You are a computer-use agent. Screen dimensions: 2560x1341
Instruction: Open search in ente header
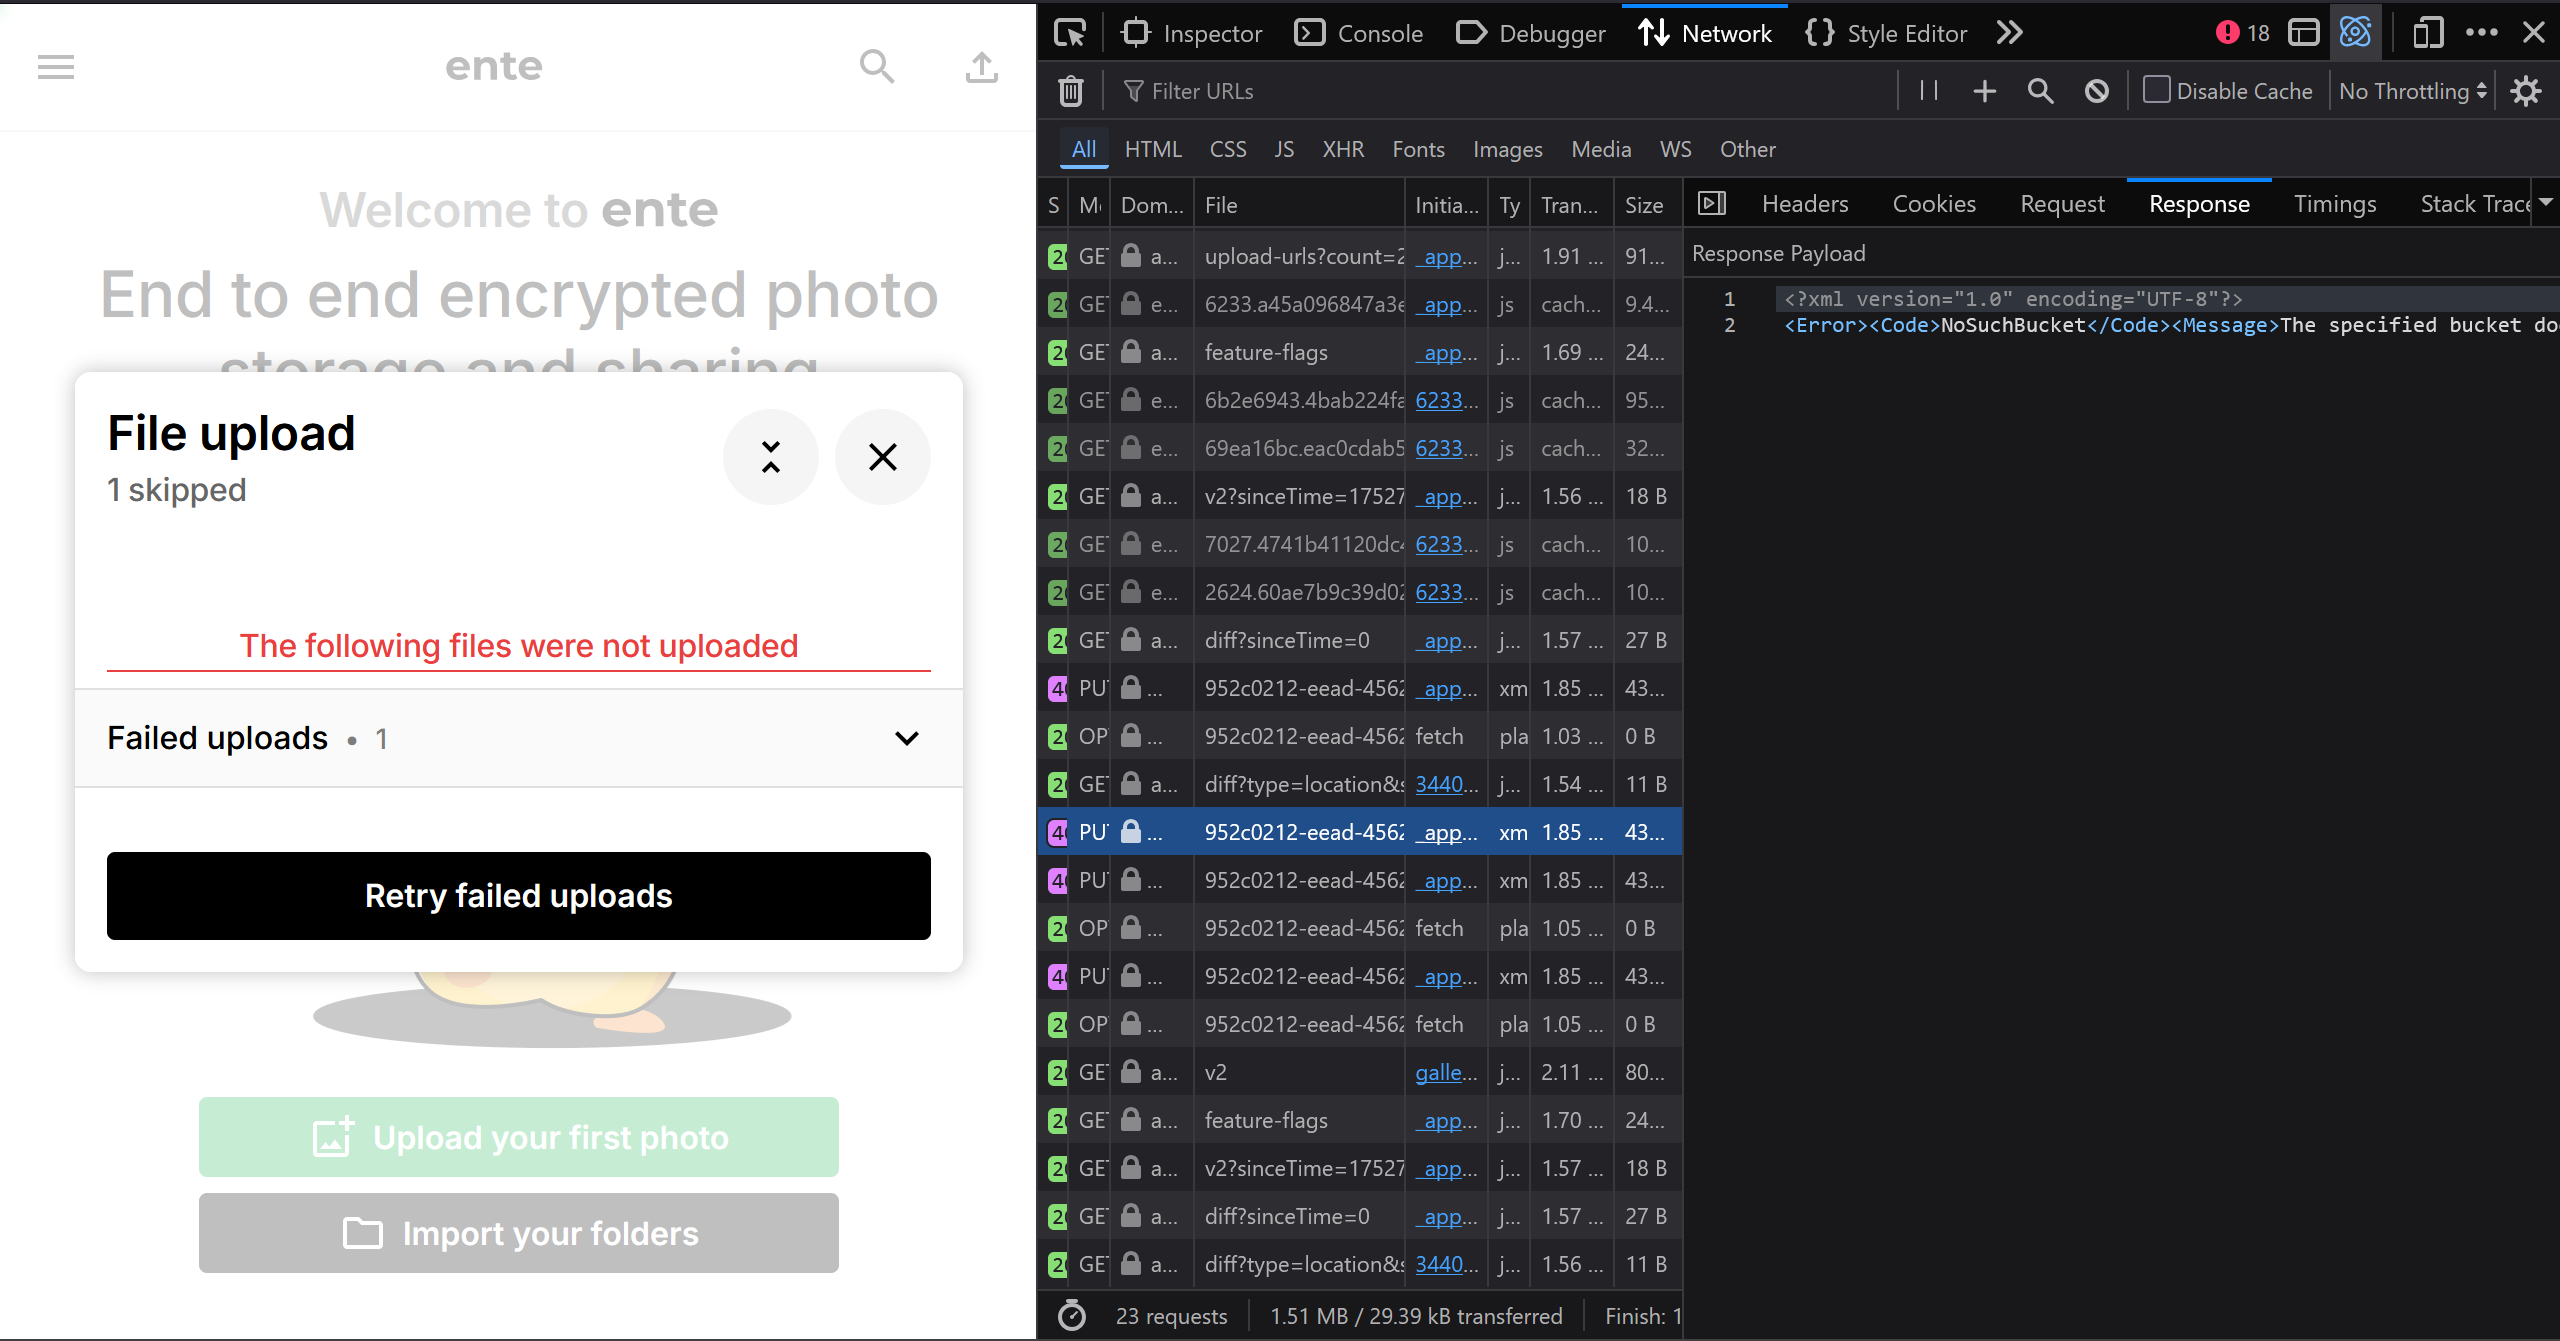pyautogui.click(x=877, y=67)
